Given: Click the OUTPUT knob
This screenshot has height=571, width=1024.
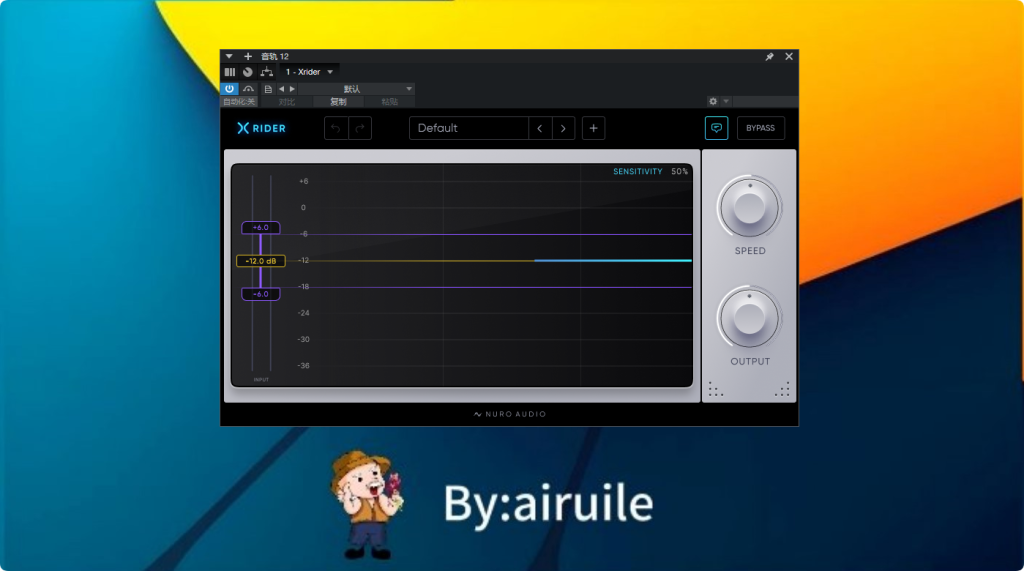Looking at the screenshot, I should pyautogui.click(x=749, y=318).
